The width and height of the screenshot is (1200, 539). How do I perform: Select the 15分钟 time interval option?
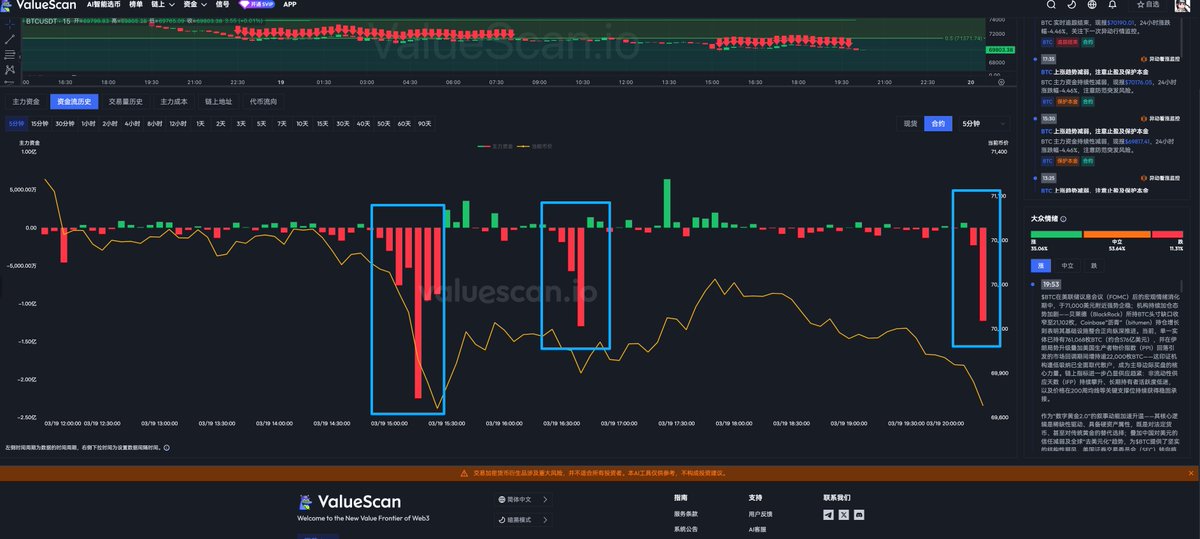pyautogui.click(x=39, y=123)
